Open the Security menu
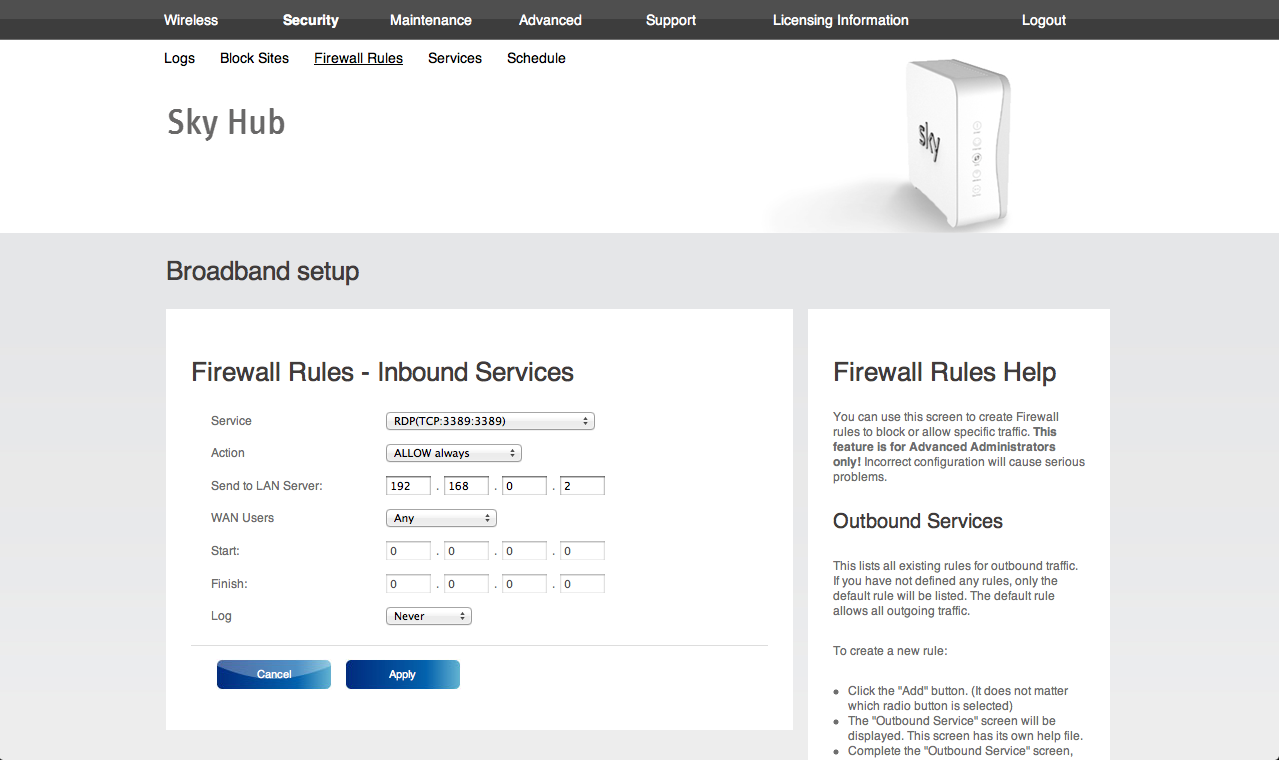 (310, 20)
